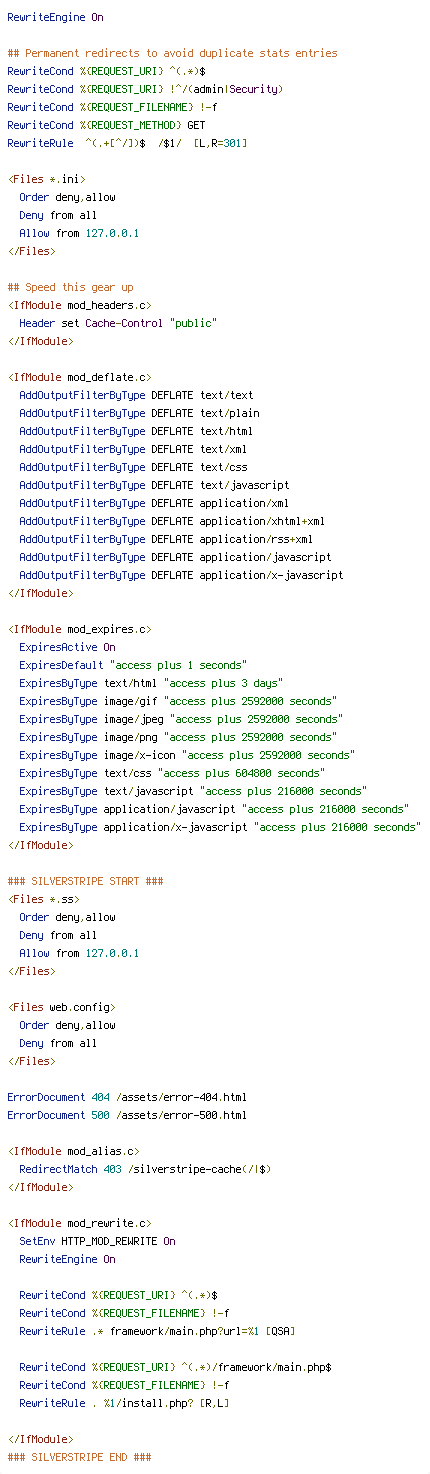The width and height of the screenshot is (430, 1474).
Task: Select the Permanent redirects comment line
Action: (172, 53)
